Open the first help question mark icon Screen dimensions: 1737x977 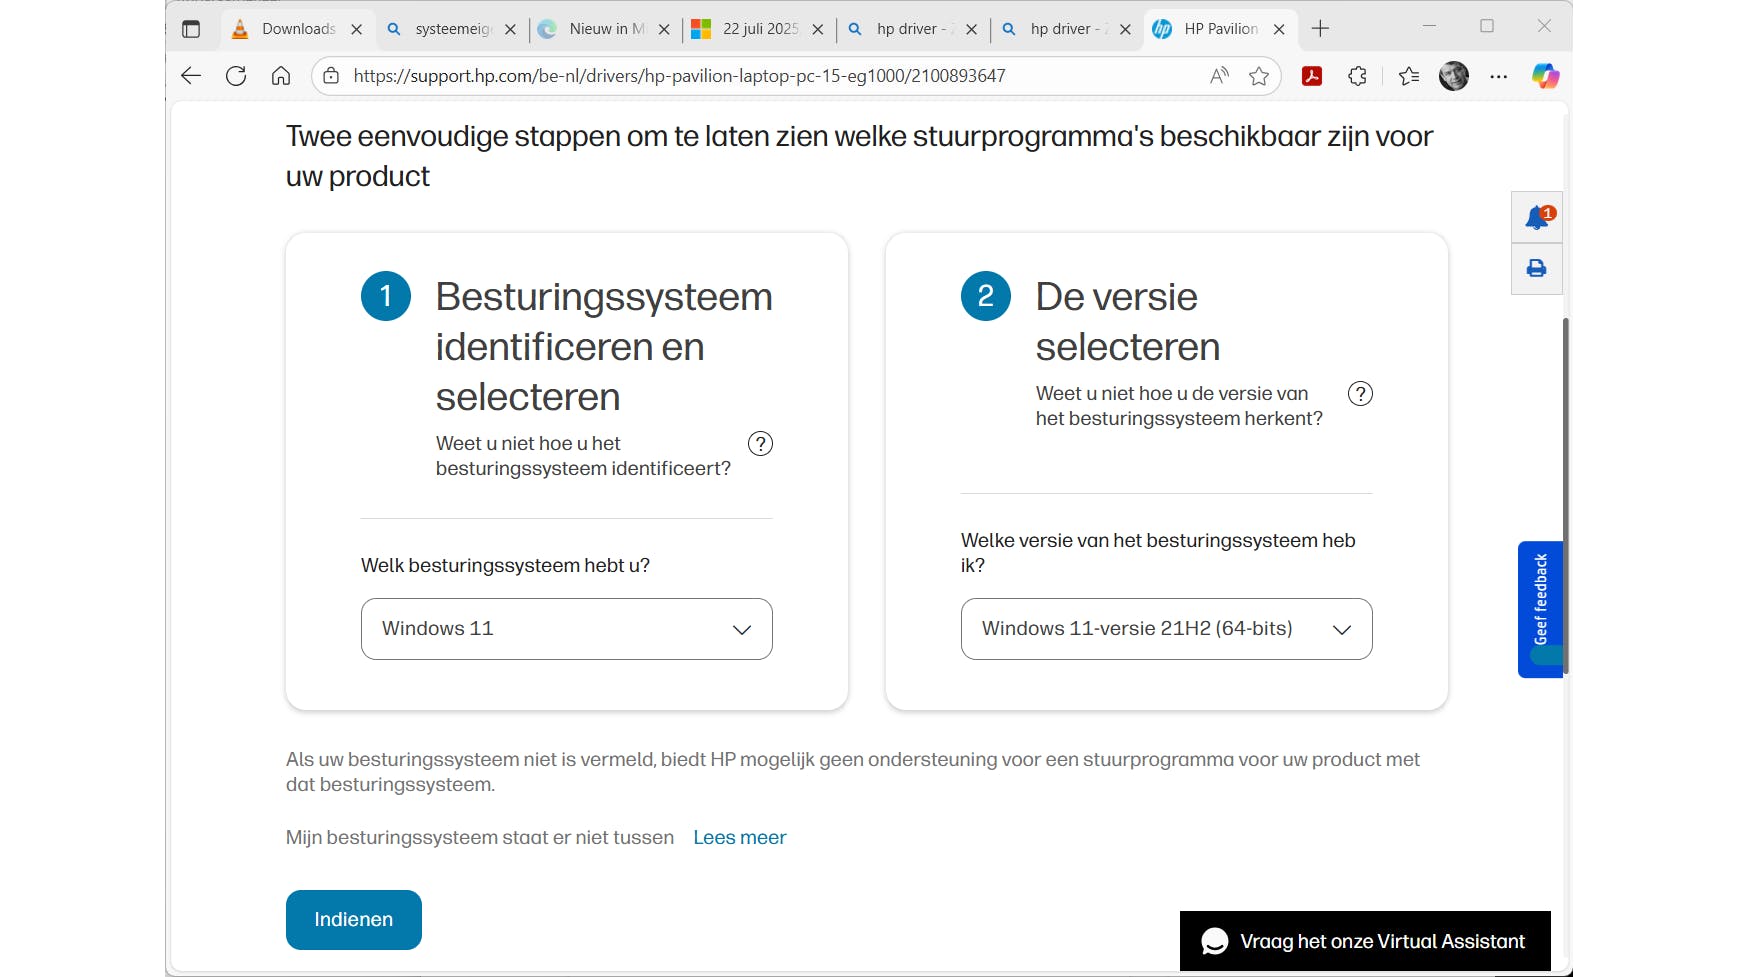(x=761, y=443)
